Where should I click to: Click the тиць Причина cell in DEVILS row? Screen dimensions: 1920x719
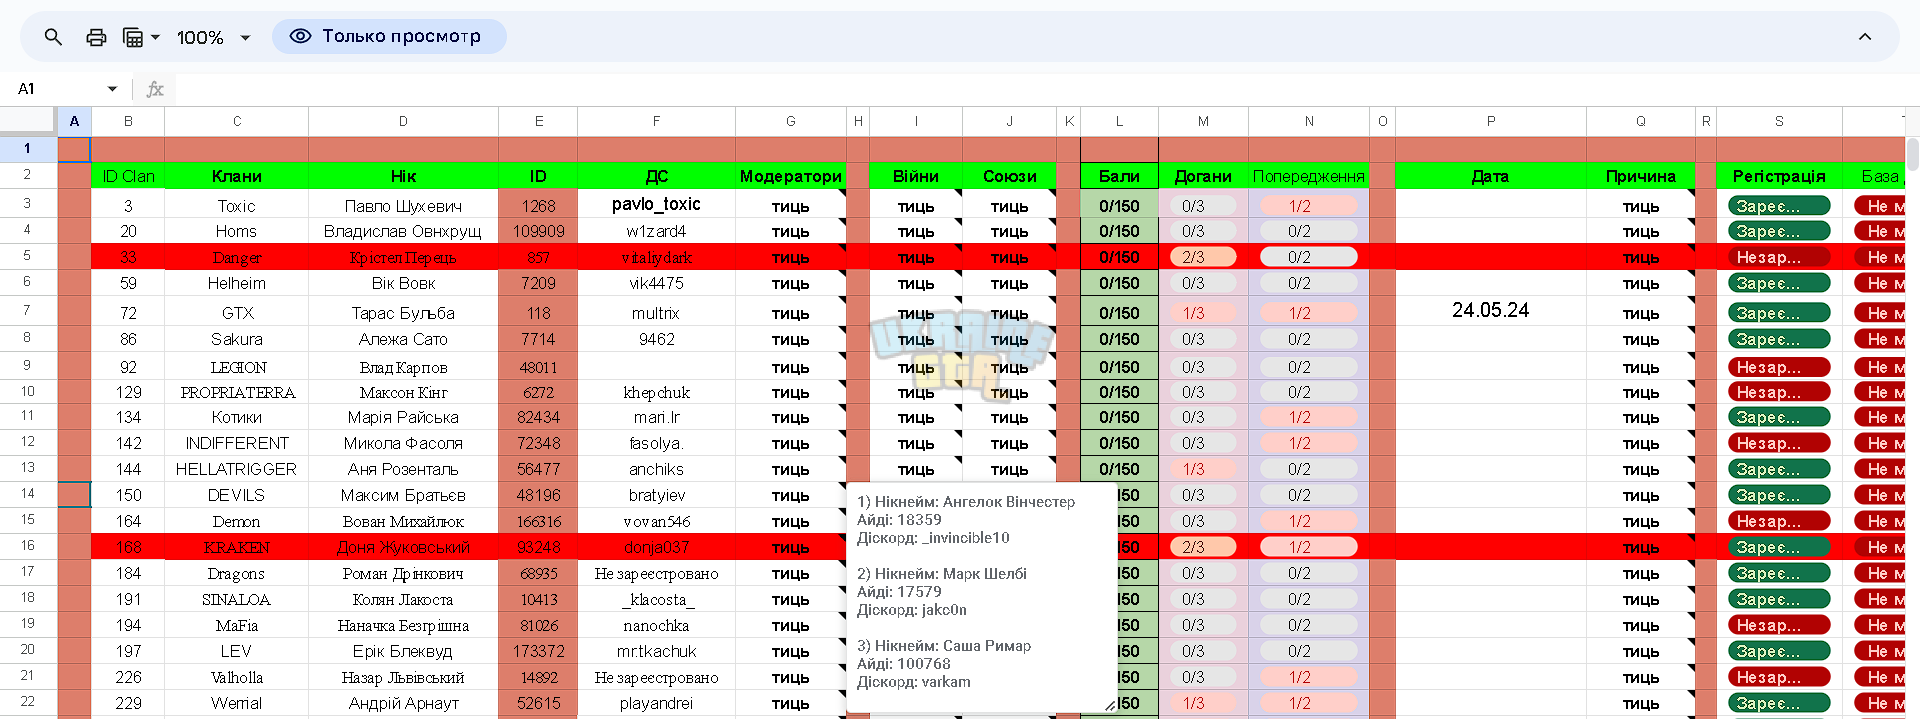pos(1641,495)
